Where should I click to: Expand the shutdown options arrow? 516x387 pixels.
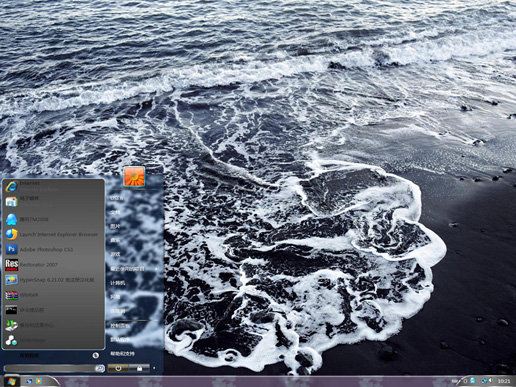pyautogui.click(x=154, y=368)
